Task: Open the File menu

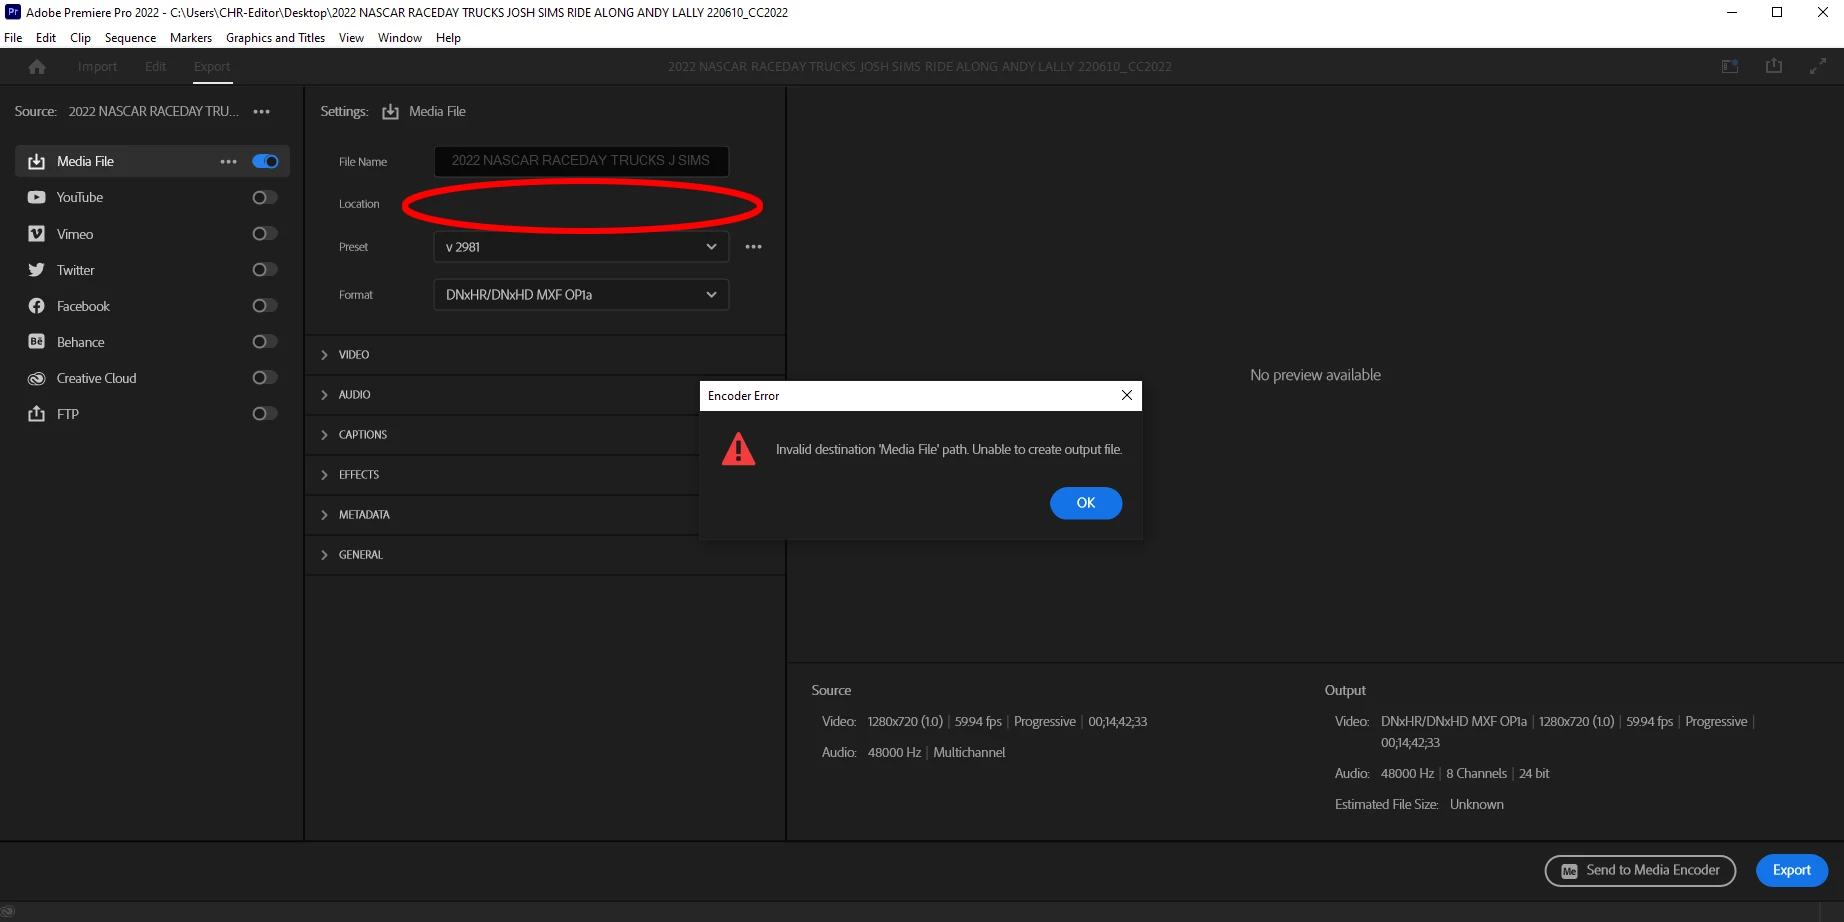Action: pos(13,38)
